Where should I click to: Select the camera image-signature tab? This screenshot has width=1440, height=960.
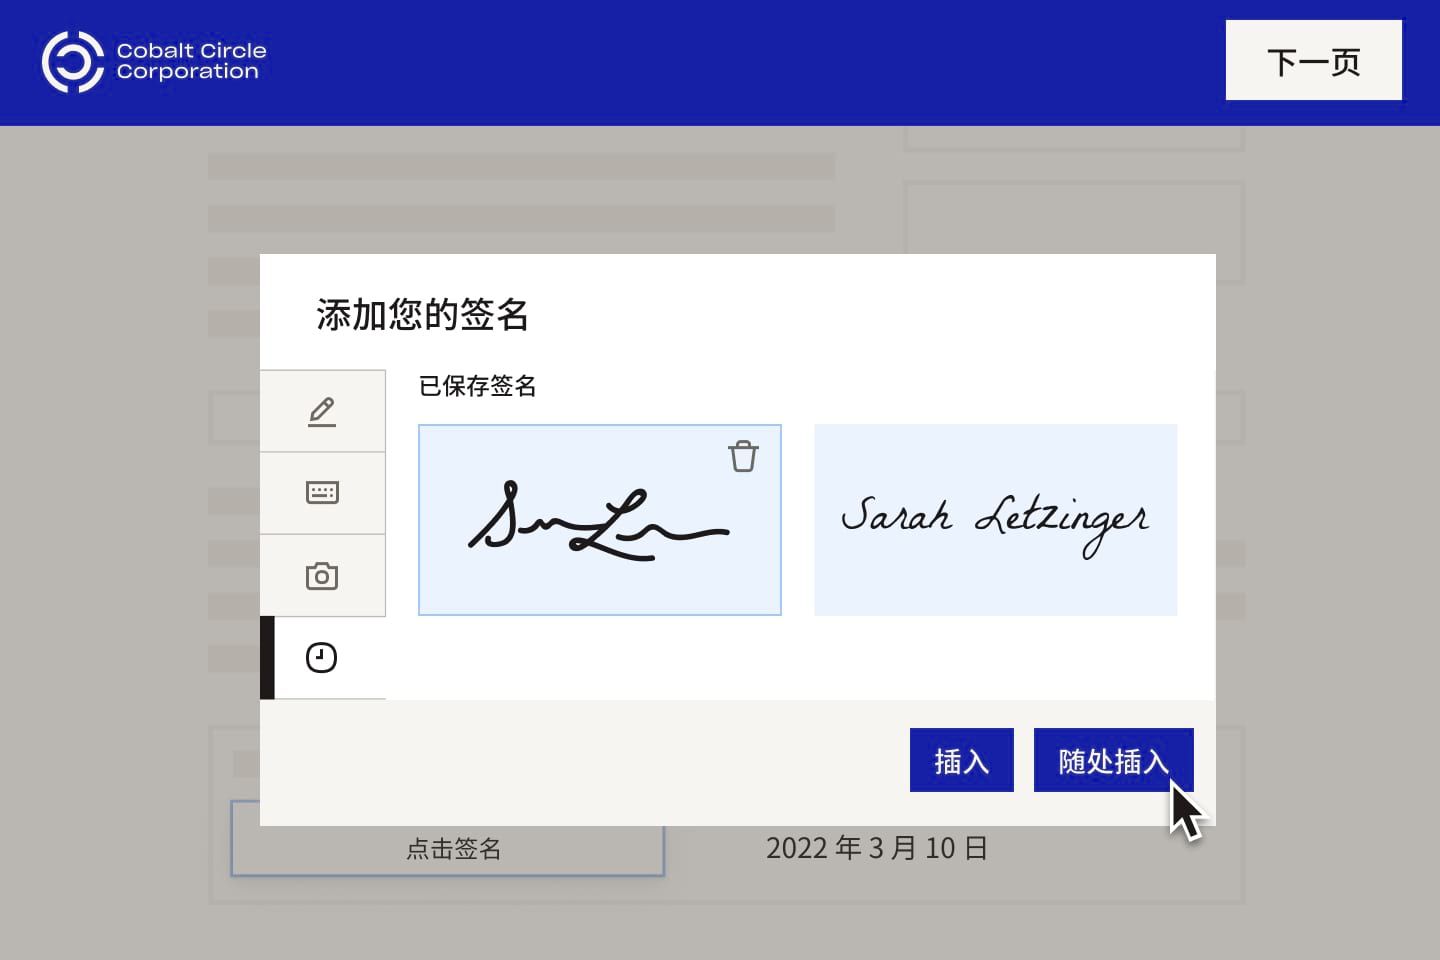click(322, 576)
